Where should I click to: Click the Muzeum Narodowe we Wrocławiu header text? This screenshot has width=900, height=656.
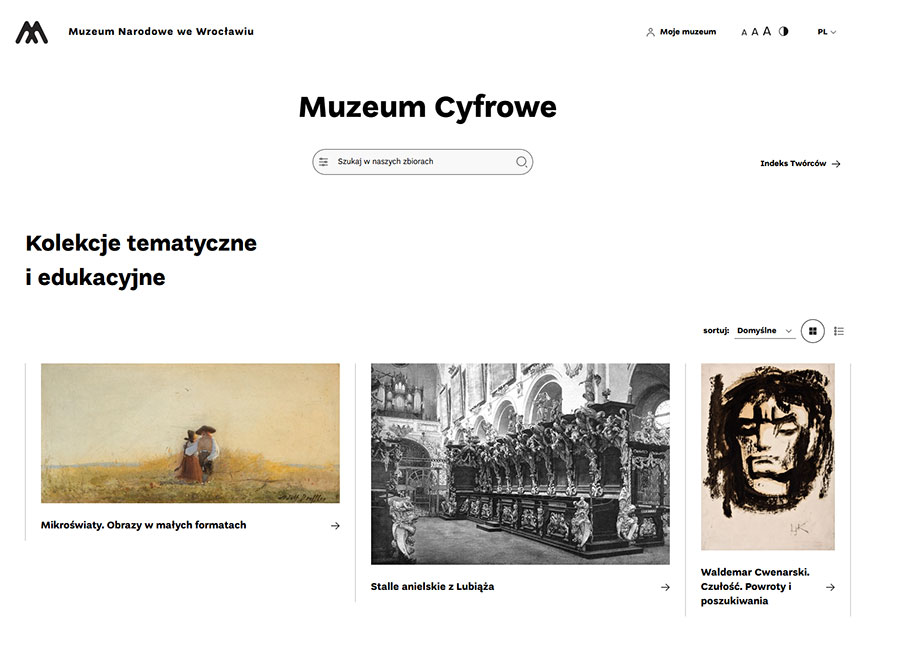160,31
